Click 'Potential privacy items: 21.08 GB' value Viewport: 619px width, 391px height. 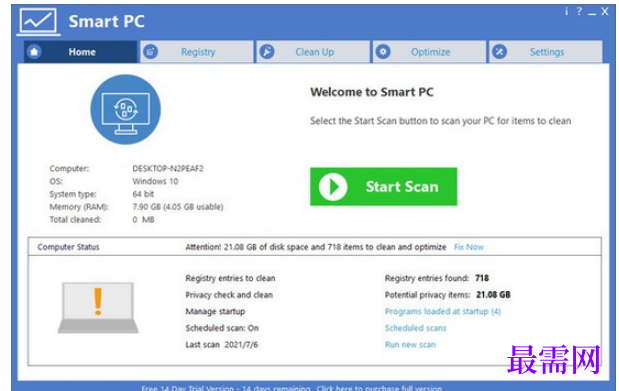447,295
